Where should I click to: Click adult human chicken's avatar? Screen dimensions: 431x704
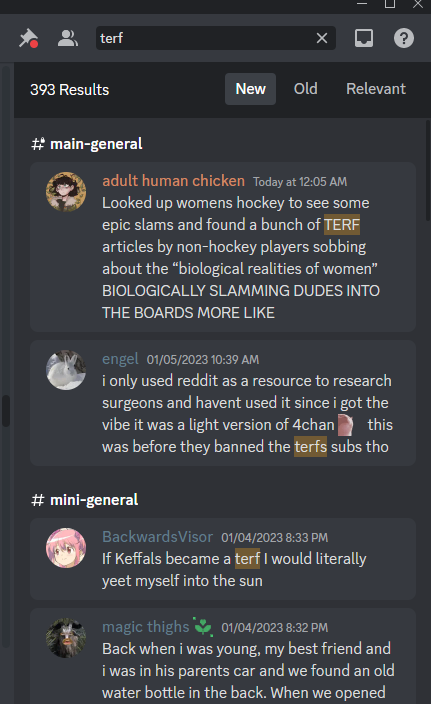click(66, 192)
